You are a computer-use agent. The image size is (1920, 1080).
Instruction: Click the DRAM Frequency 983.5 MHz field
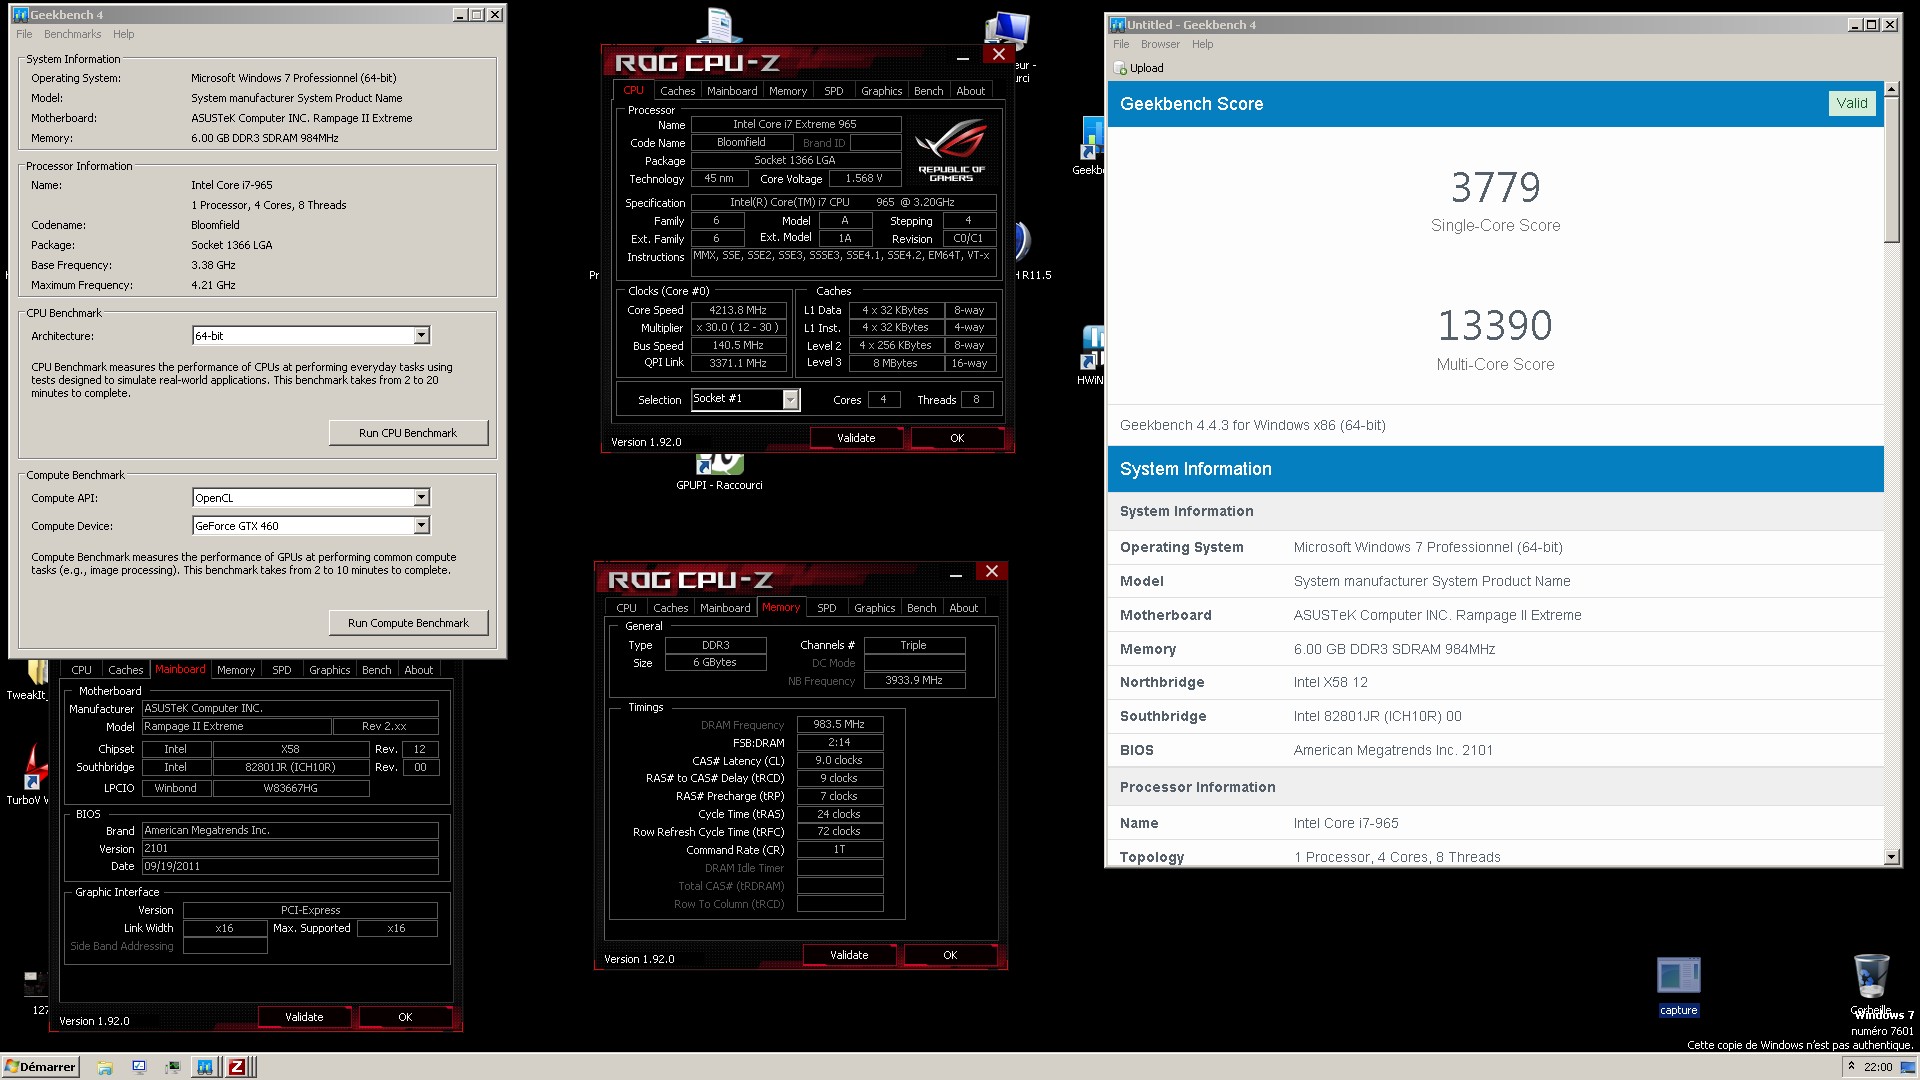point(839,724)
